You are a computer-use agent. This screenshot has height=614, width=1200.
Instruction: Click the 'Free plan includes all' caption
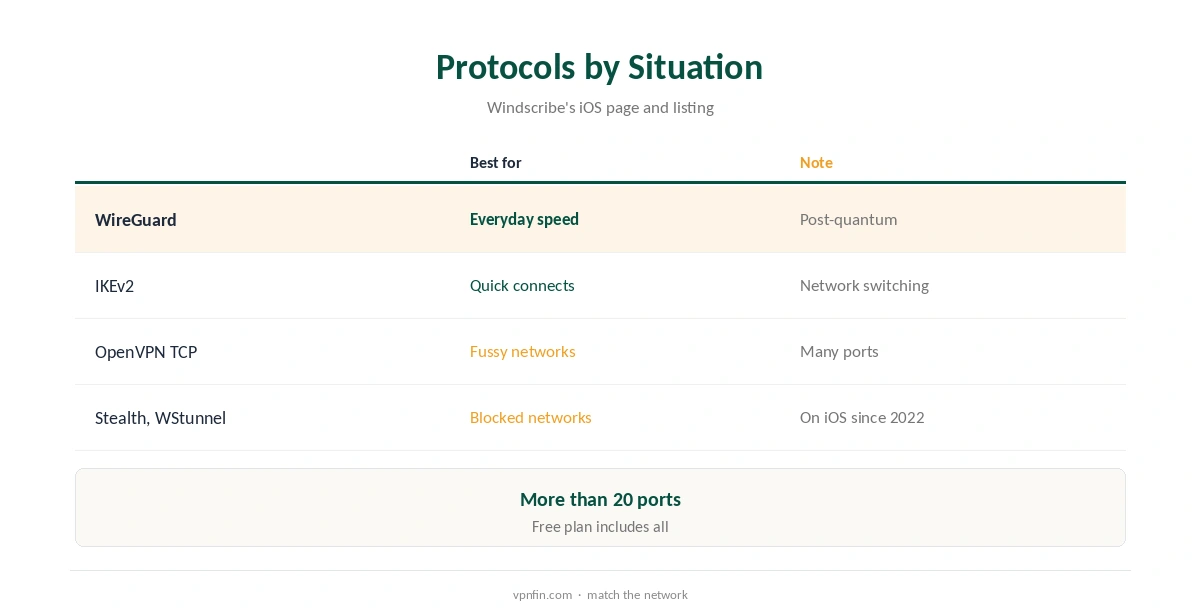(600, 526)
